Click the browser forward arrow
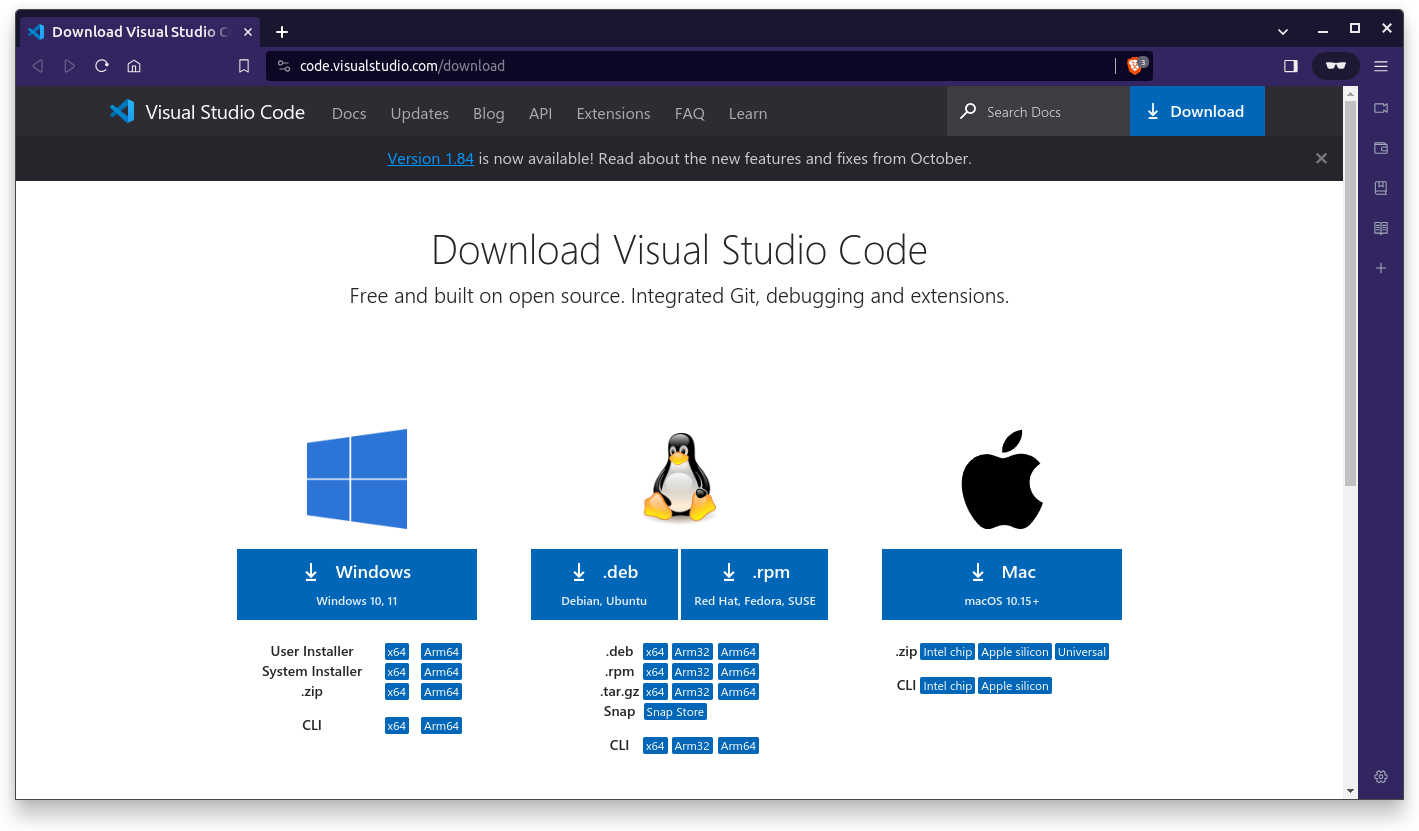The image size is (1419, 831). (69, 66)
